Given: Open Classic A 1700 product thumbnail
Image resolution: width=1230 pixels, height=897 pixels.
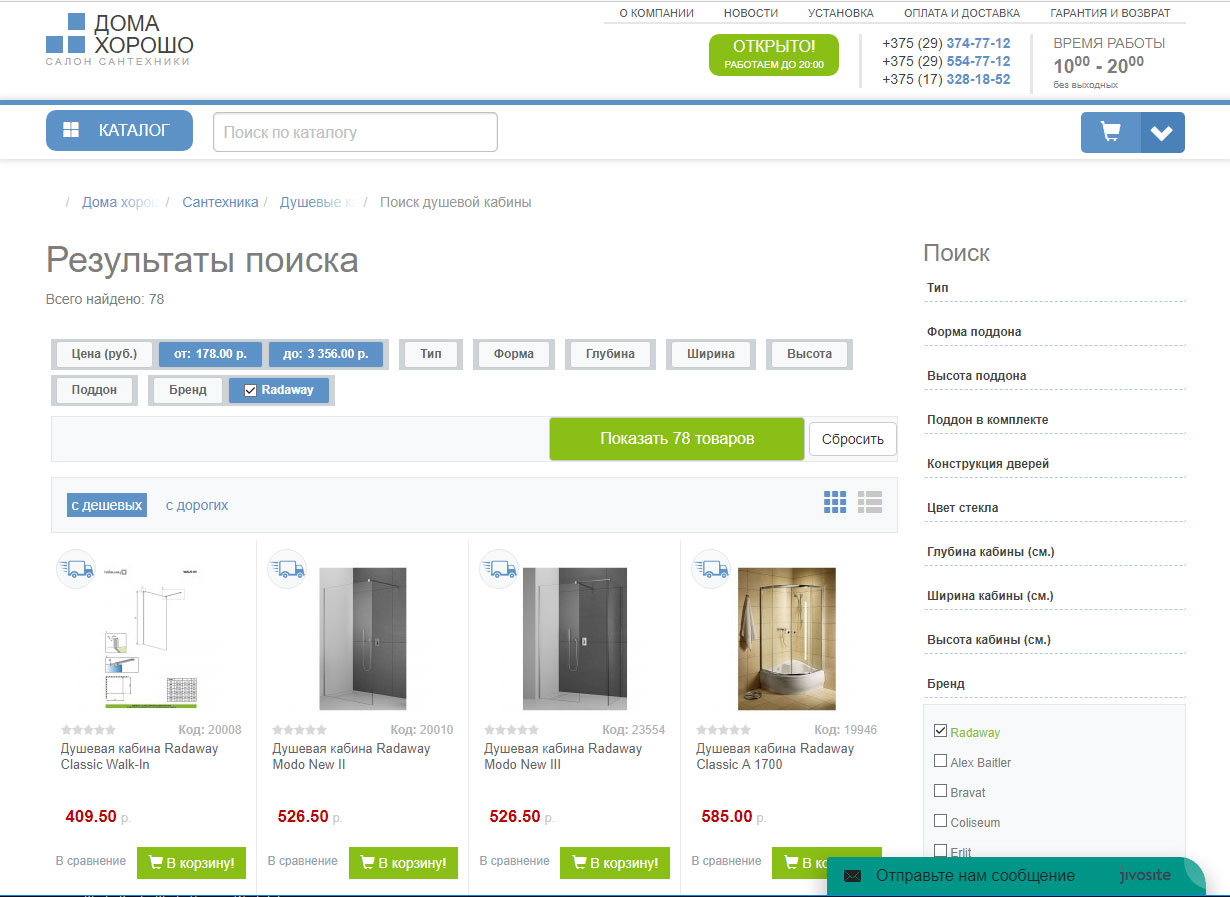Looking at the screenshot, I should pyautogui.click(x=786, y=638).
